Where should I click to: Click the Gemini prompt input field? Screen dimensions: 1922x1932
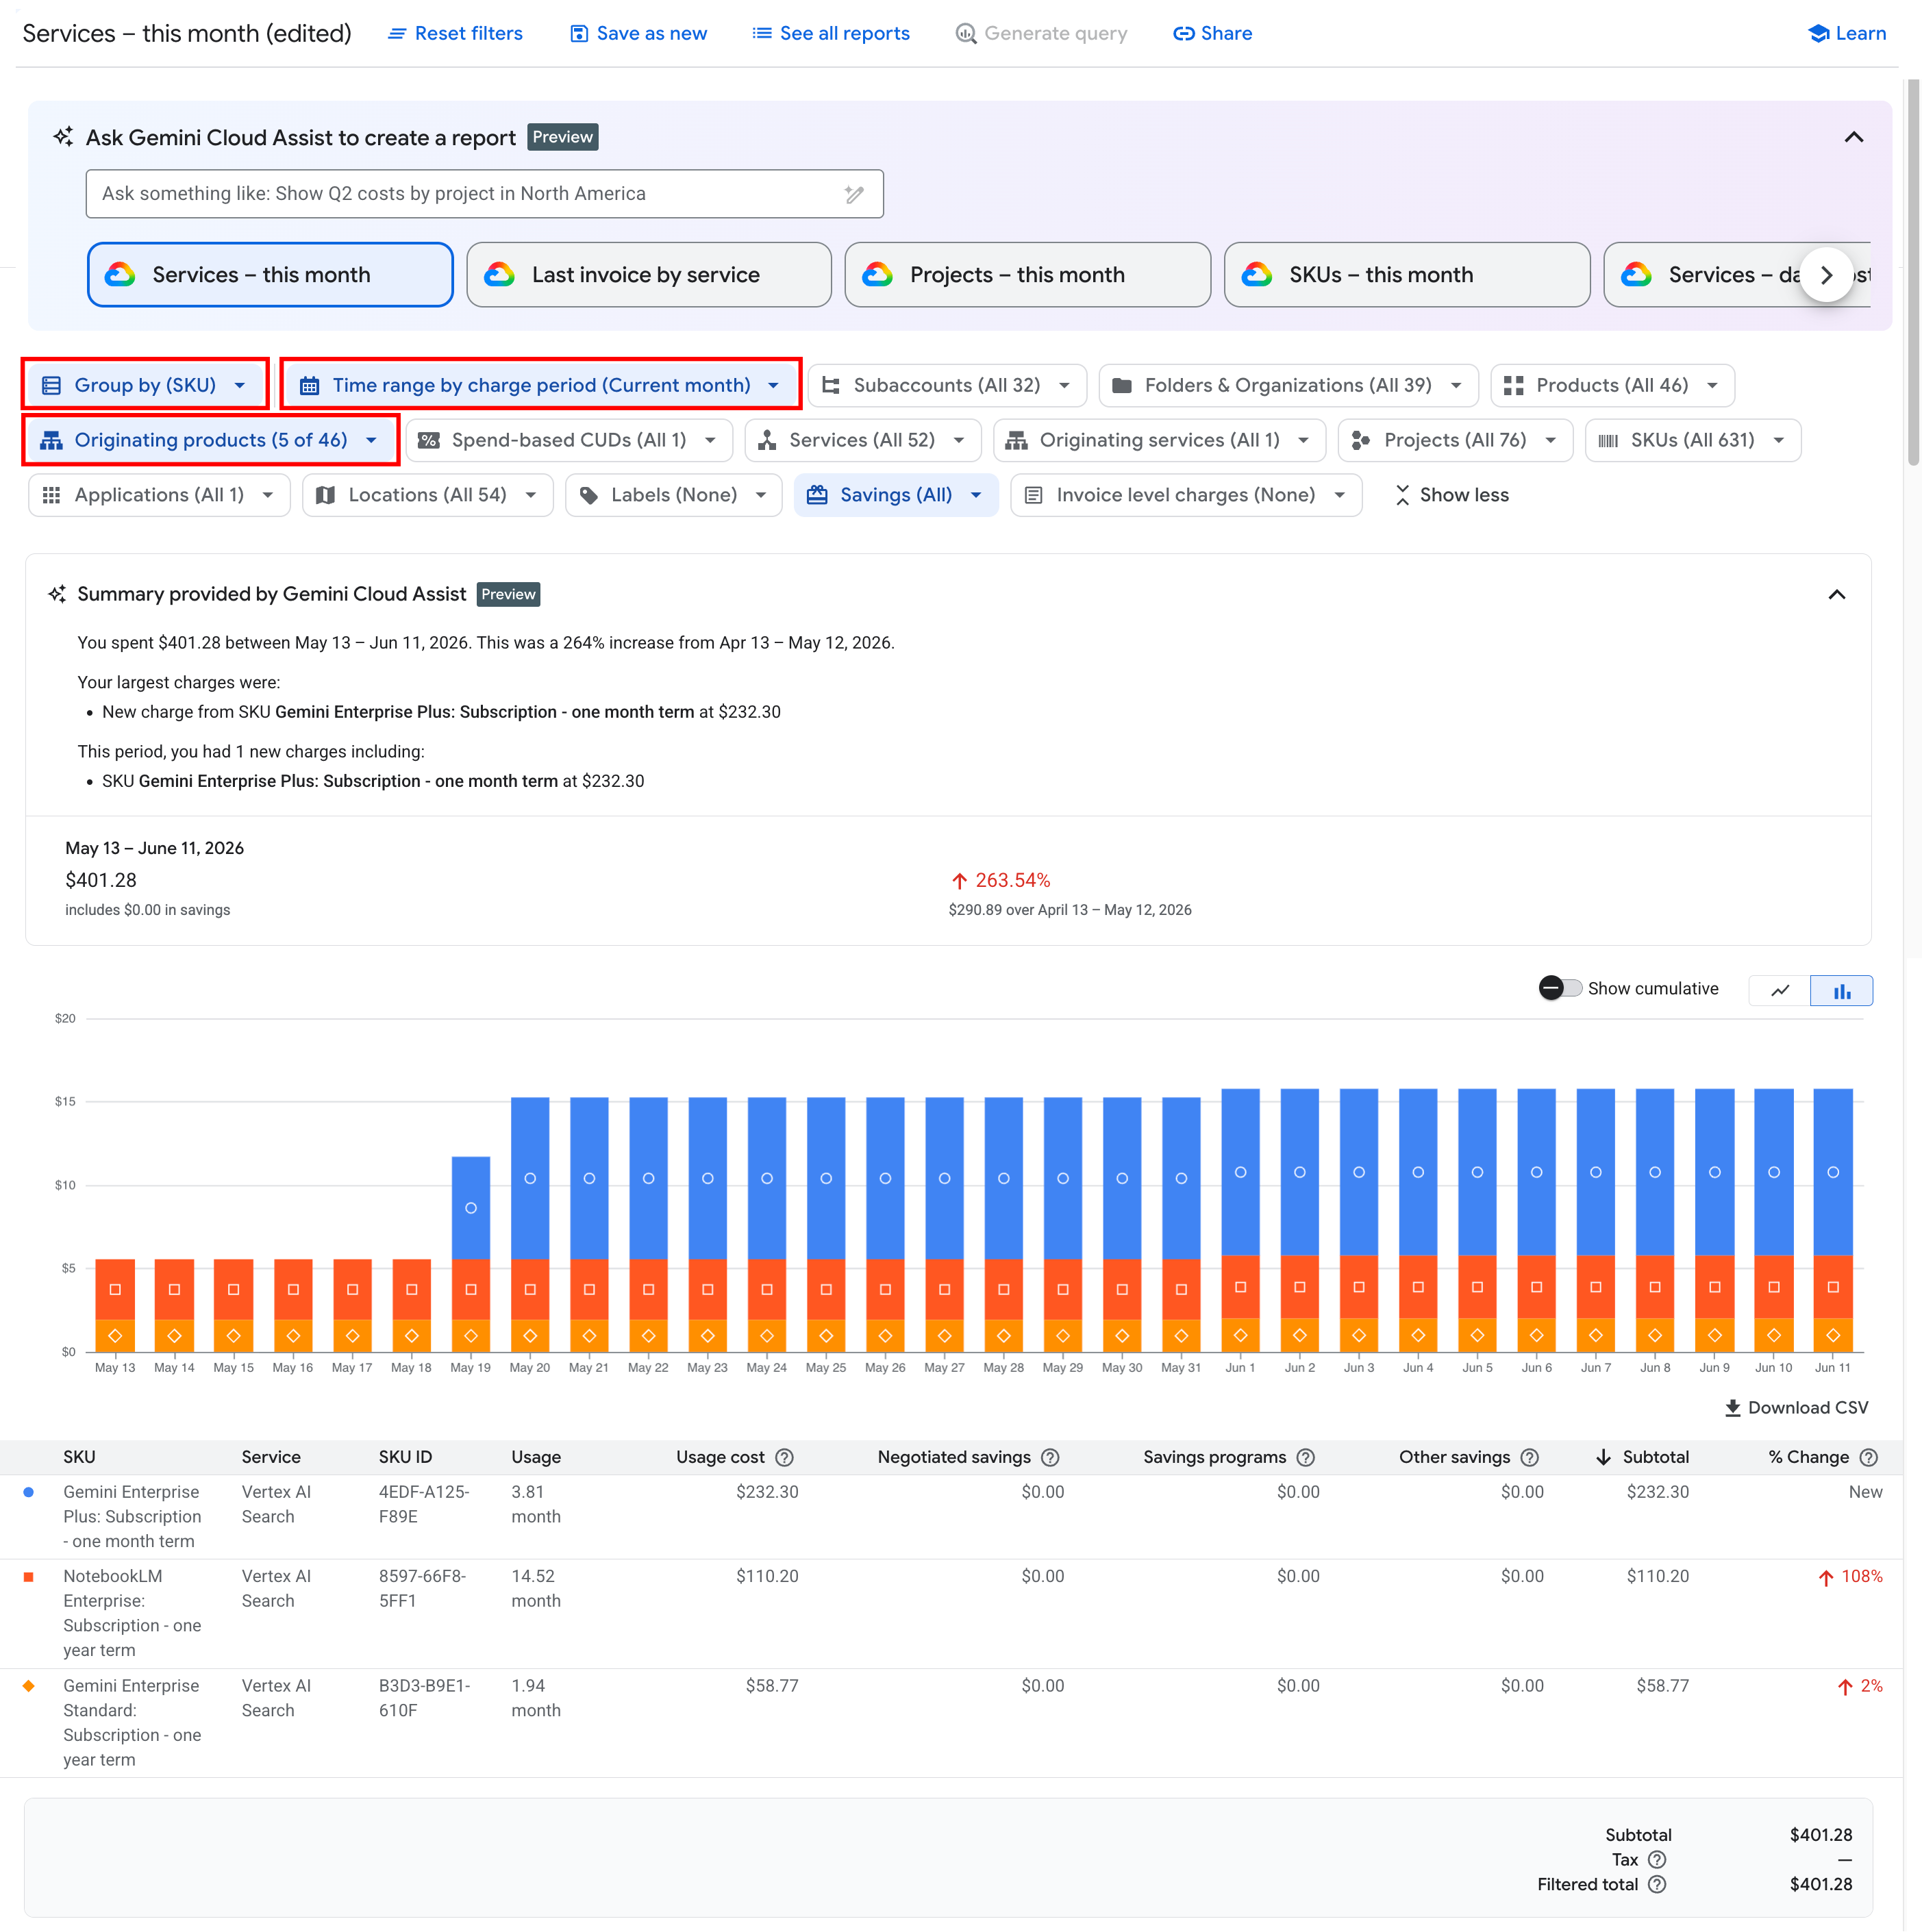[484, 193]
